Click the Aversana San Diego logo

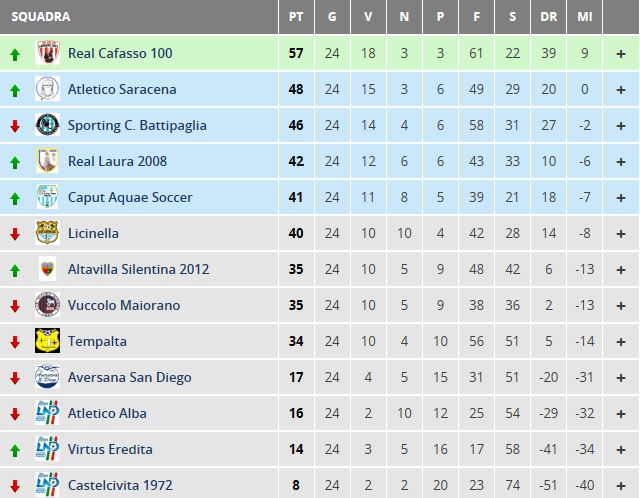(47, 376)
